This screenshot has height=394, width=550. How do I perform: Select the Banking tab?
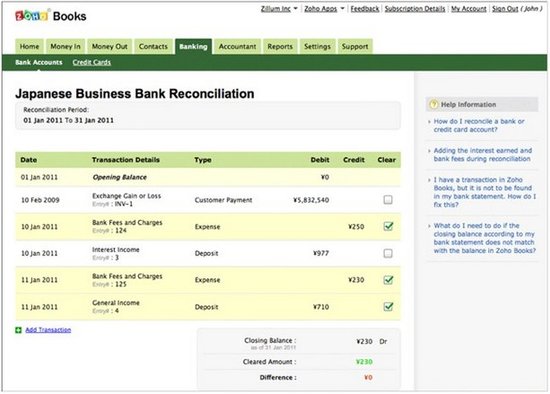point(193,46)
